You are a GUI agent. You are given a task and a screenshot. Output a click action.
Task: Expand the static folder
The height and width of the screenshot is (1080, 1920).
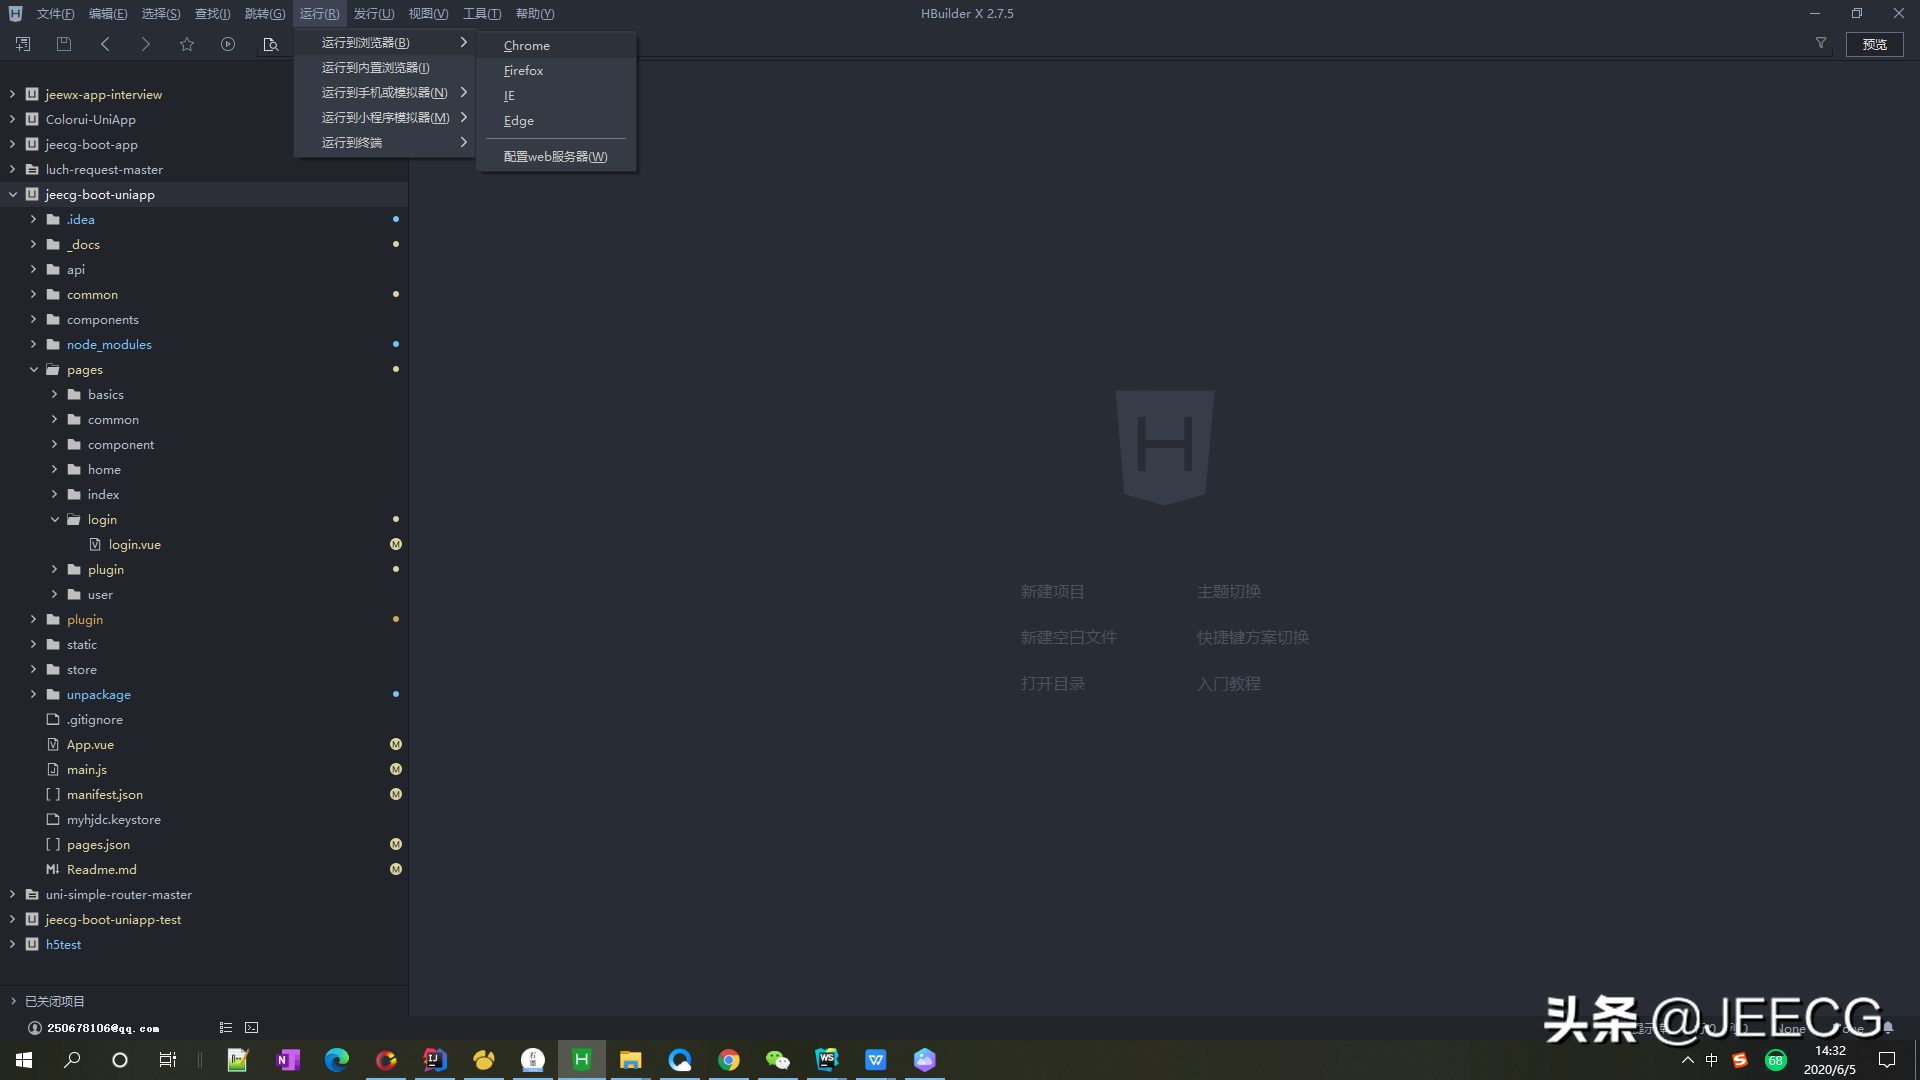click(33, 644)
